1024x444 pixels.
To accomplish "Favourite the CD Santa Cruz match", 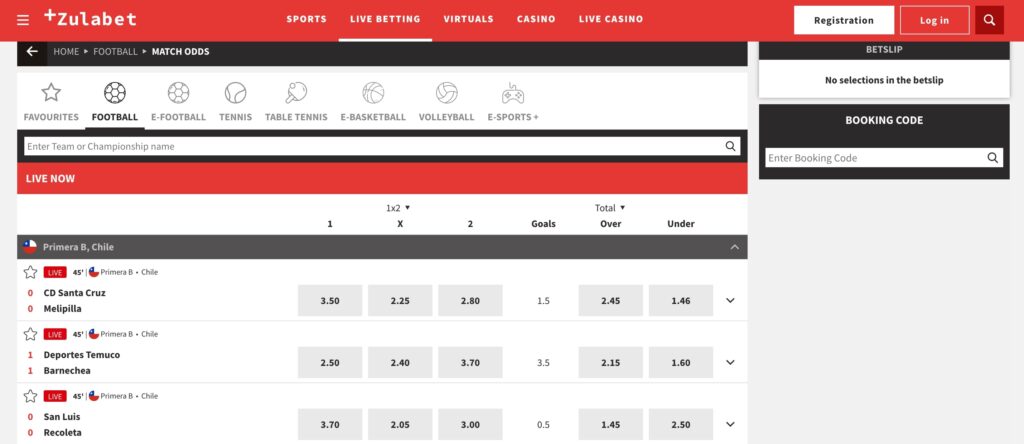I will [x=30, y=272].
